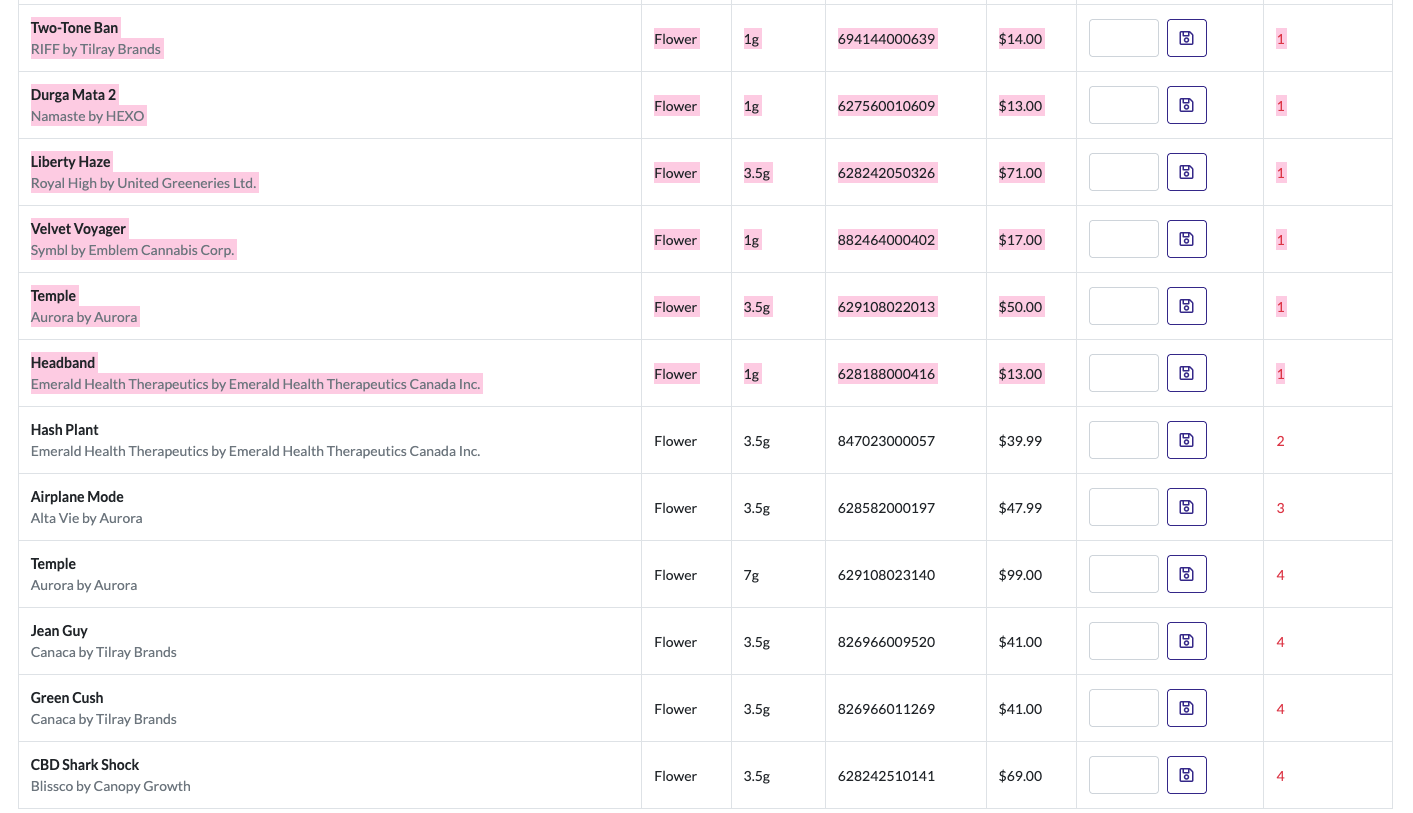Click CBD Shark Shock product name

click(85, 765)
